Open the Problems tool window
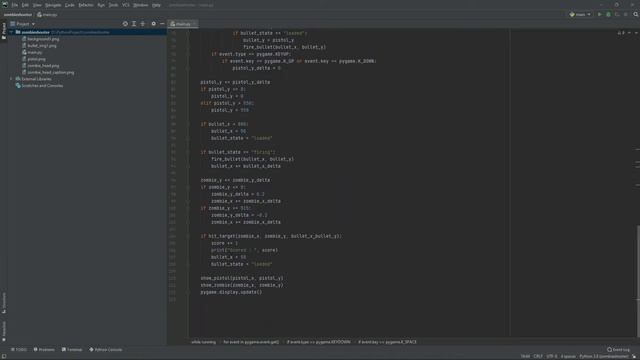The image size is (640, 360). [x=44, y=350]
